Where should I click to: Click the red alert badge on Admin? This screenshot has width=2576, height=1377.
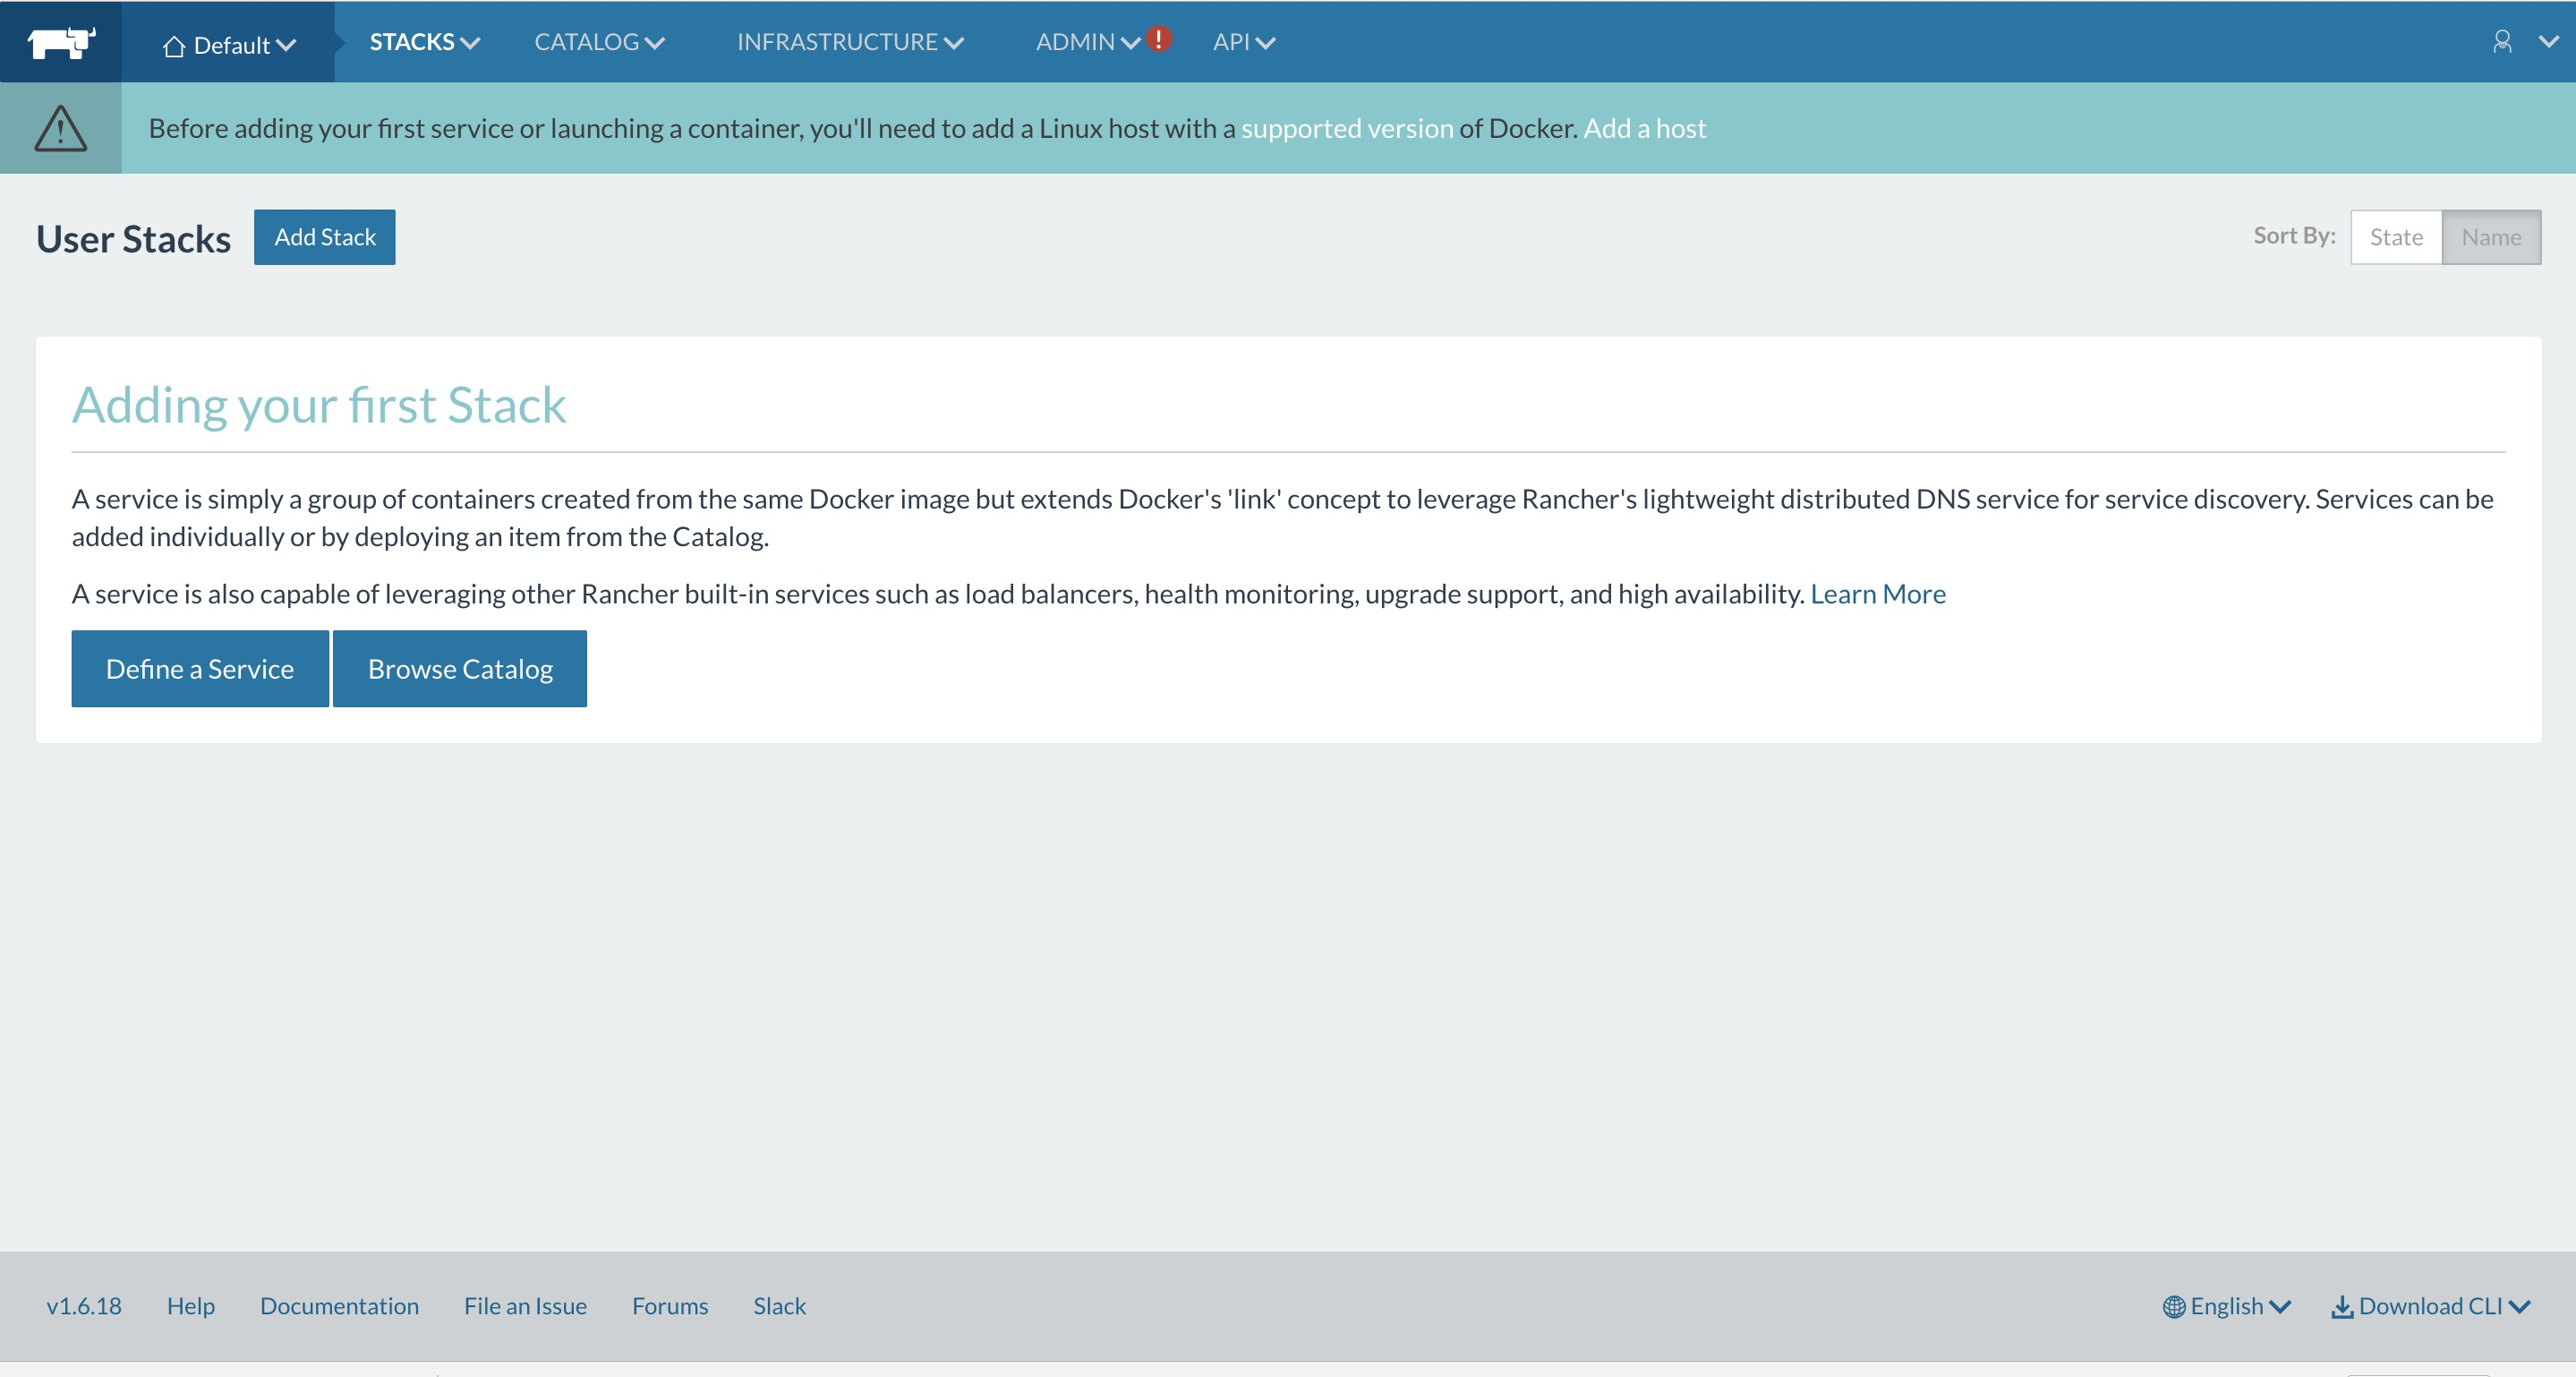(1158, 38)
